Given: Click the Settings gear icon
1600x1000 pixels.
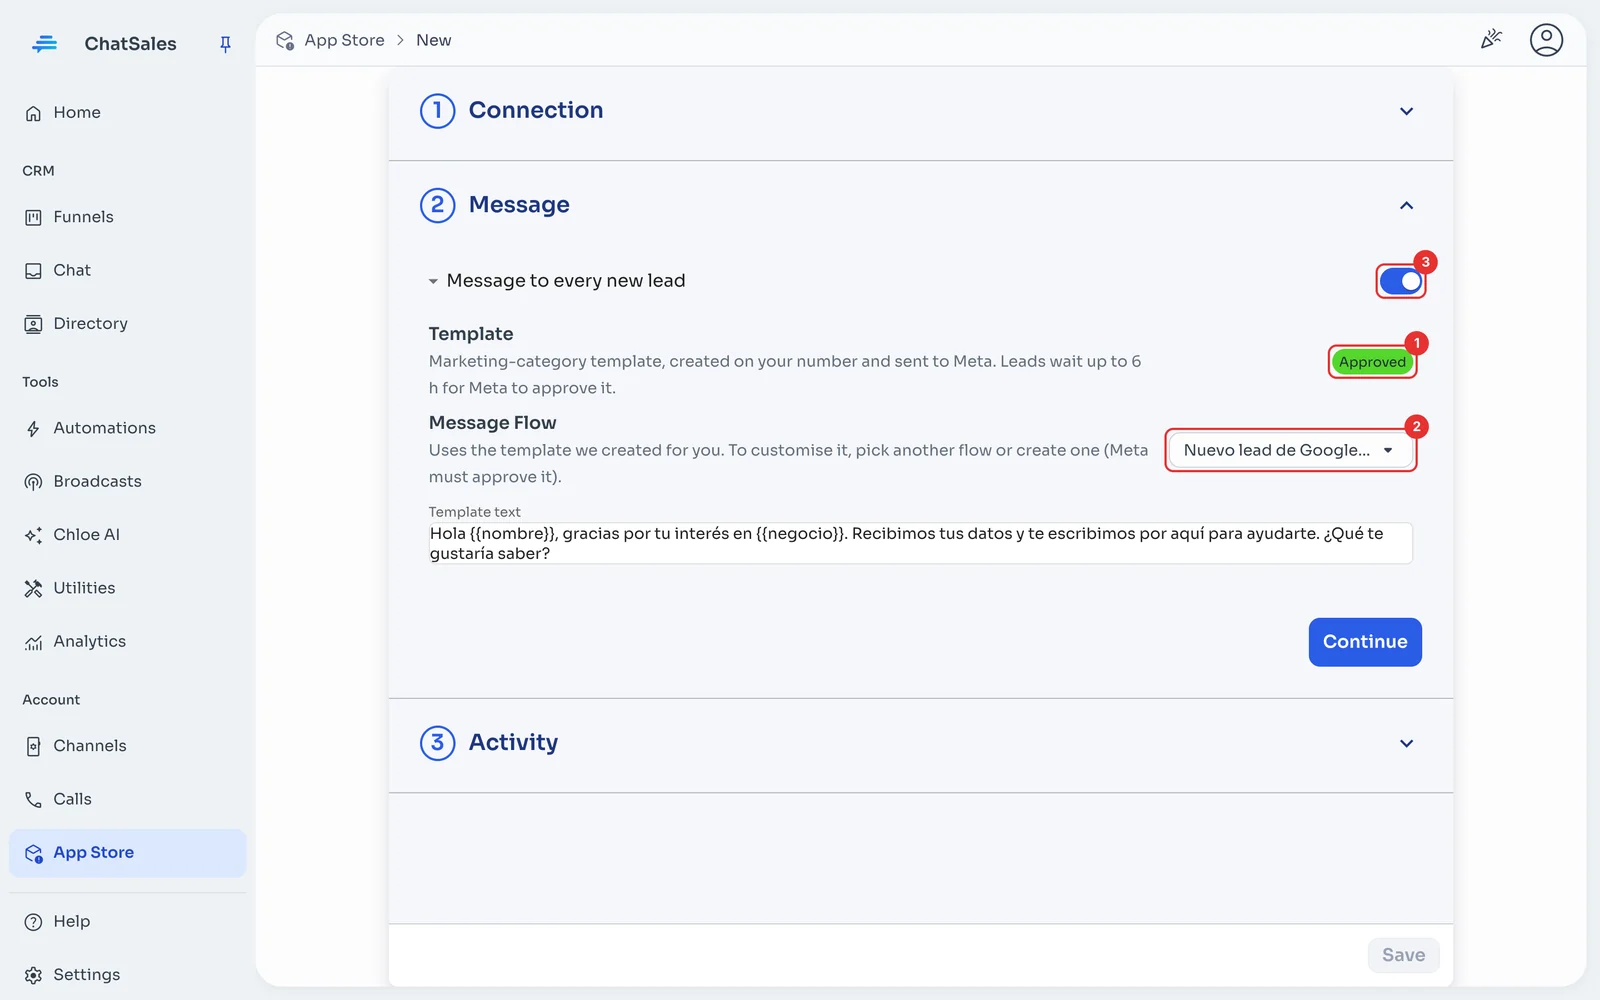Looking at the screenshot, I should pos(33,975).
